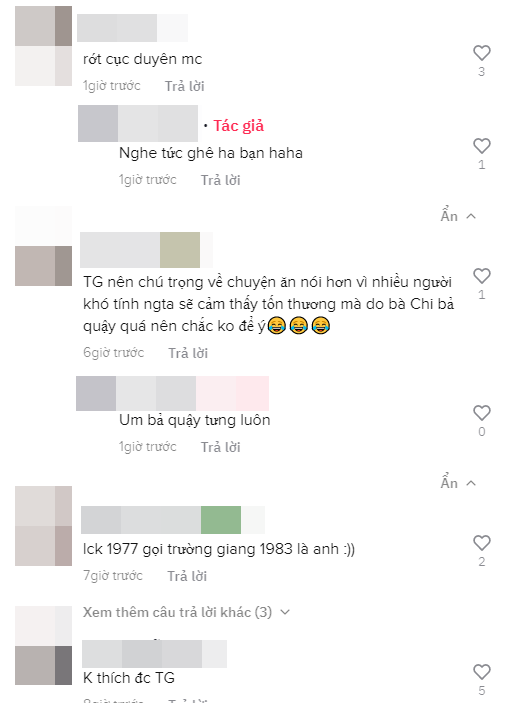Open the username above "K thích đc TG"
This screenshot has height=703, width=524.
click(x=155, y=654)
